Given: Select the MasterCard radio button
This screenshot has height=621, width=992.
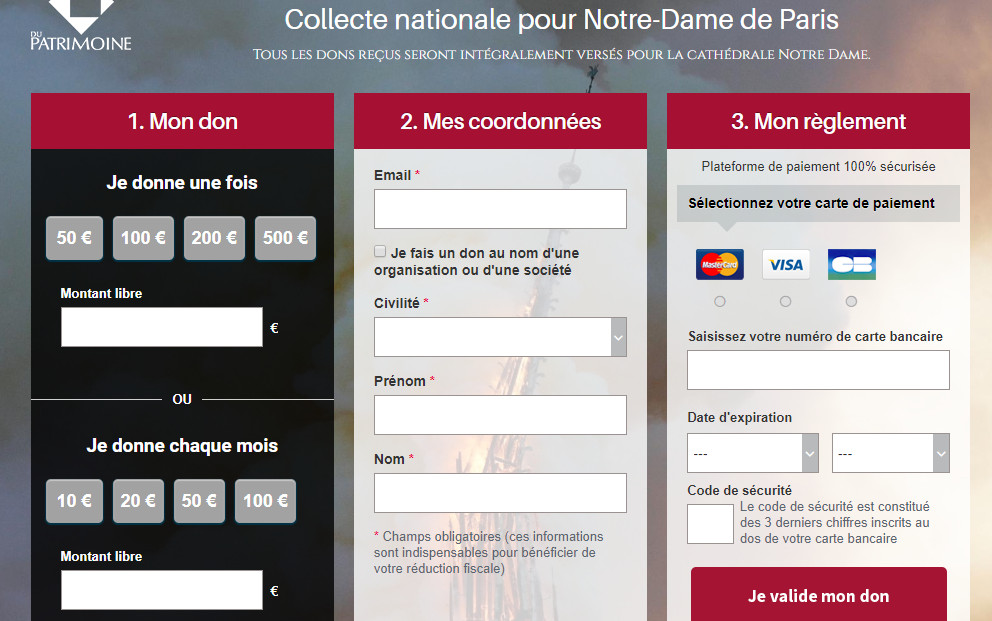Looking at the screenshot, I should 720,301.
